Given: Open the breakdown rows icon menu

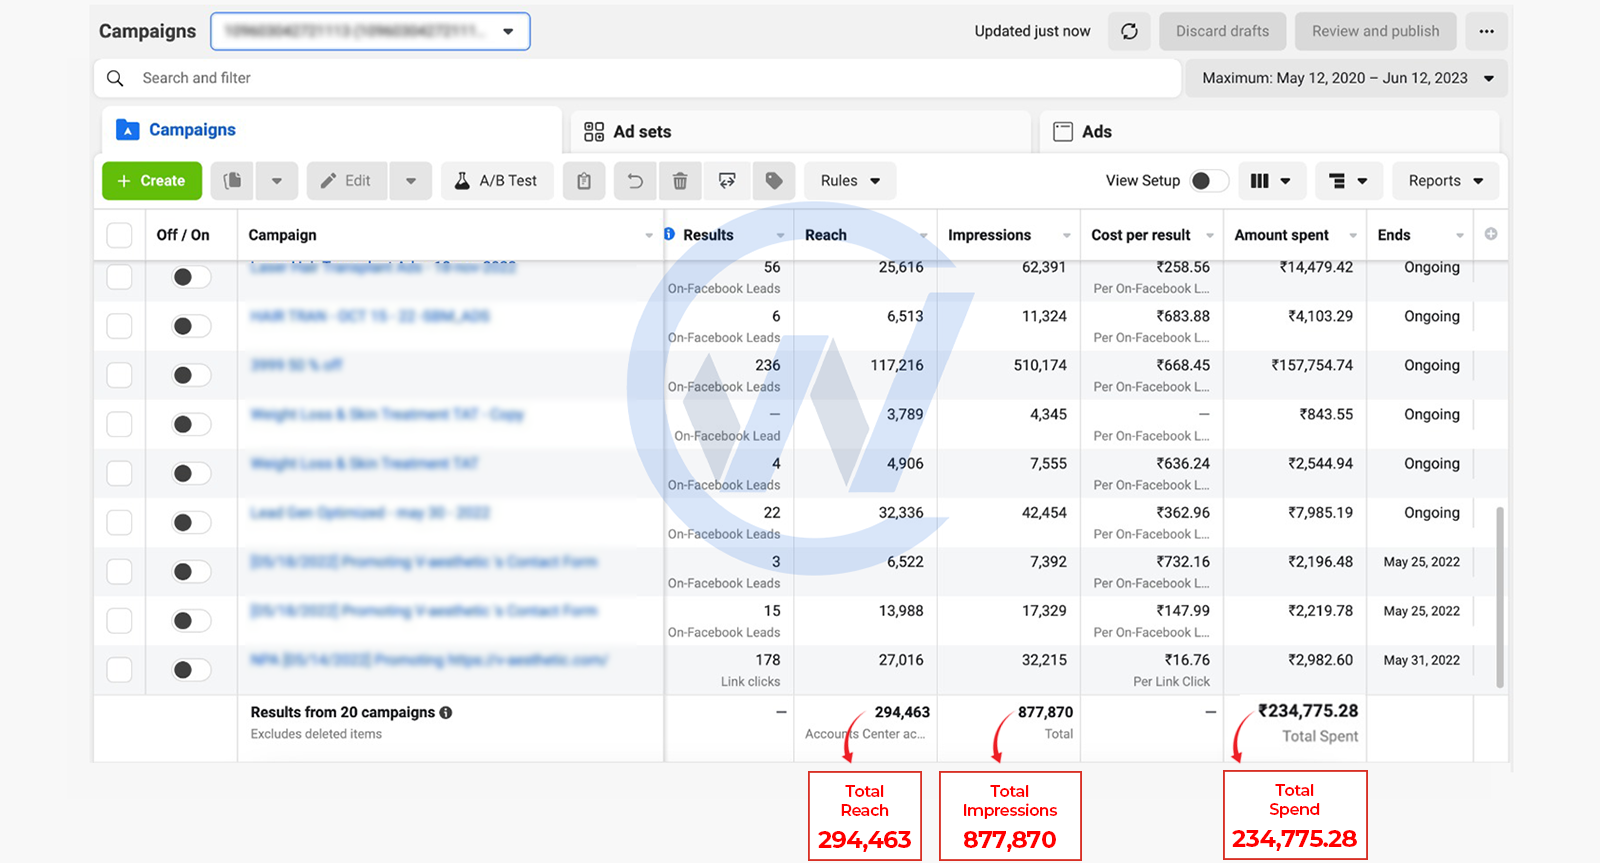Looking at the screenshot, I should coord(1348,181).
